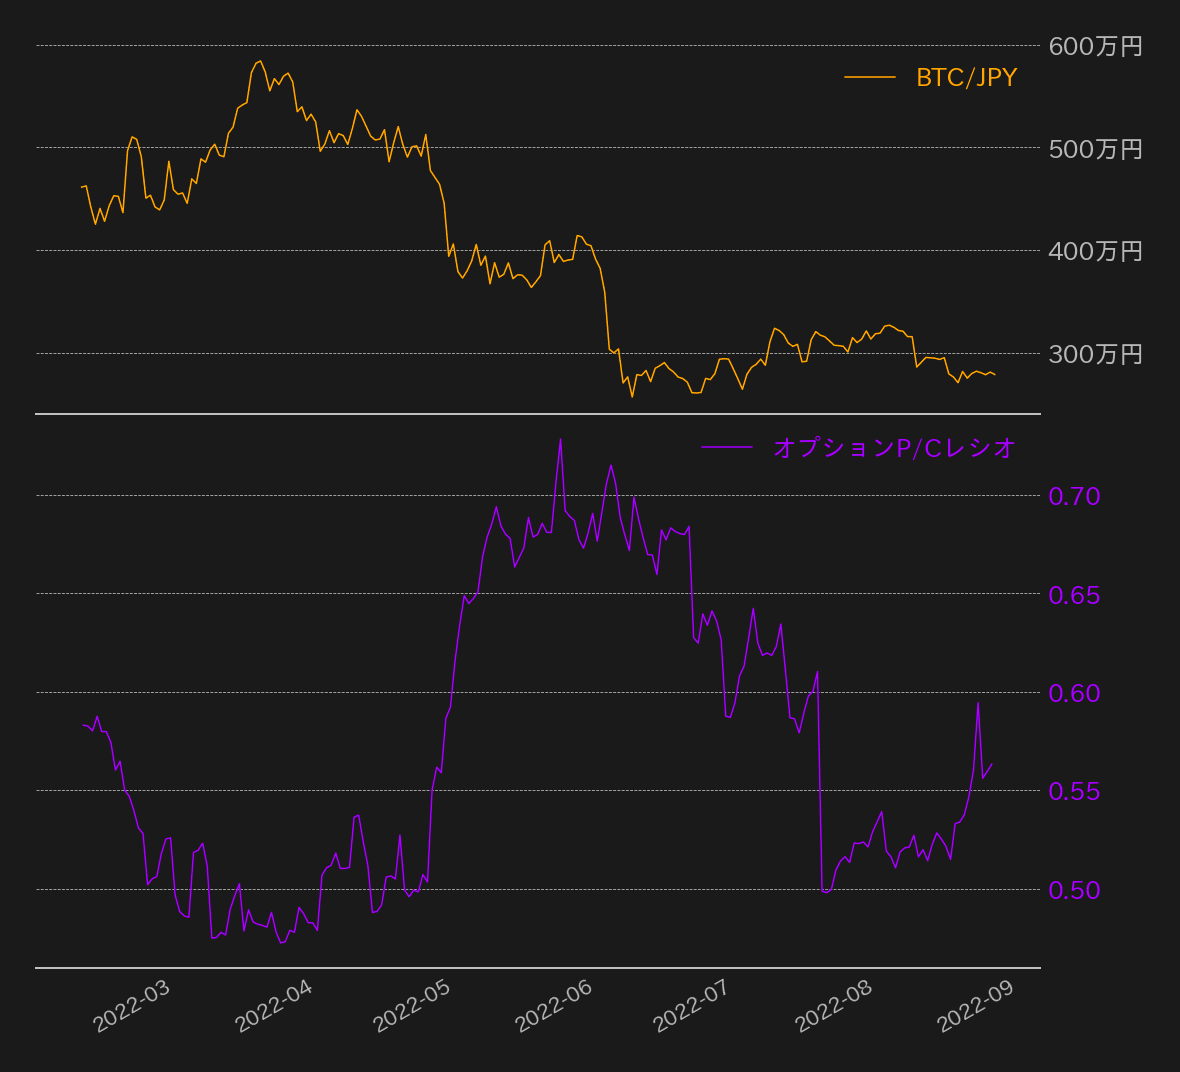Select the 300万円 axis label
This screenshot has height=1072, width=1180.
pos(1095,353)
